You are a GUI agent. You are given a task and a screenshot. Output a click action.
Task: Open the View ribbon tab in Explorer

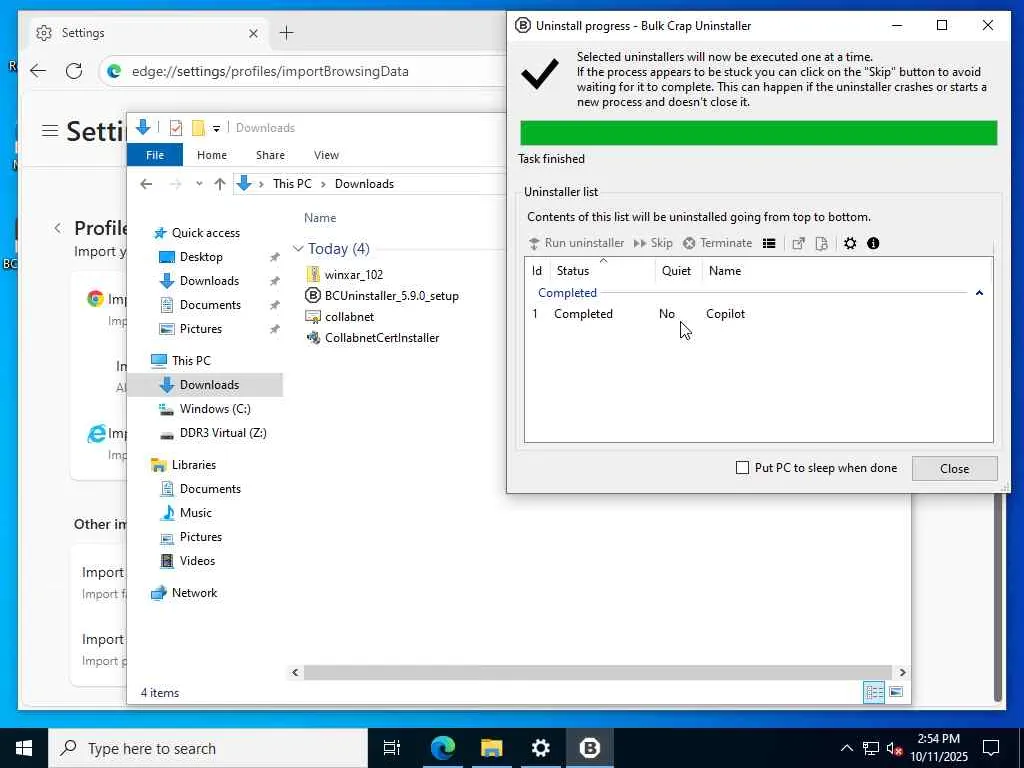click(326, 155)
